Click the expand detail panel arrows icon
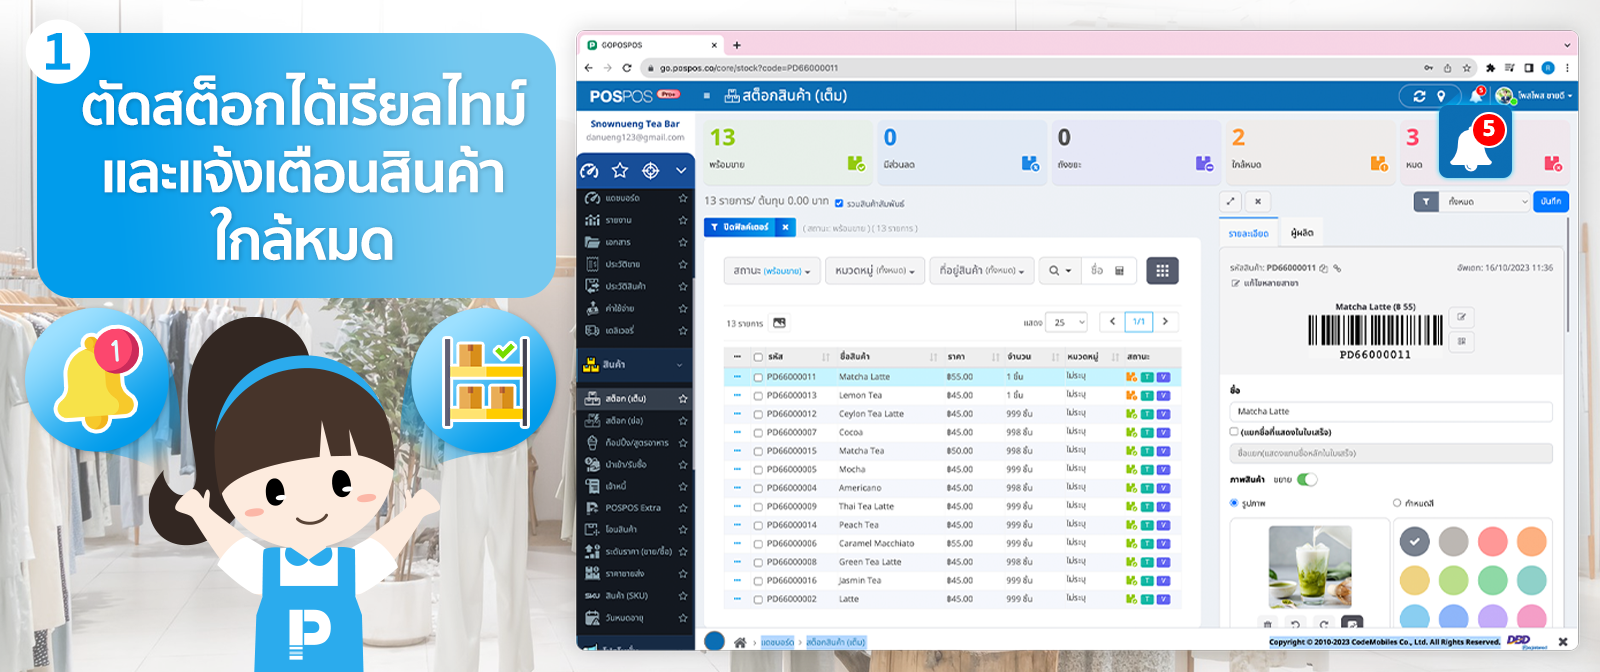Image resolution: width=1600 pixels, height=672 pixels. click(x=1231, y=201)
